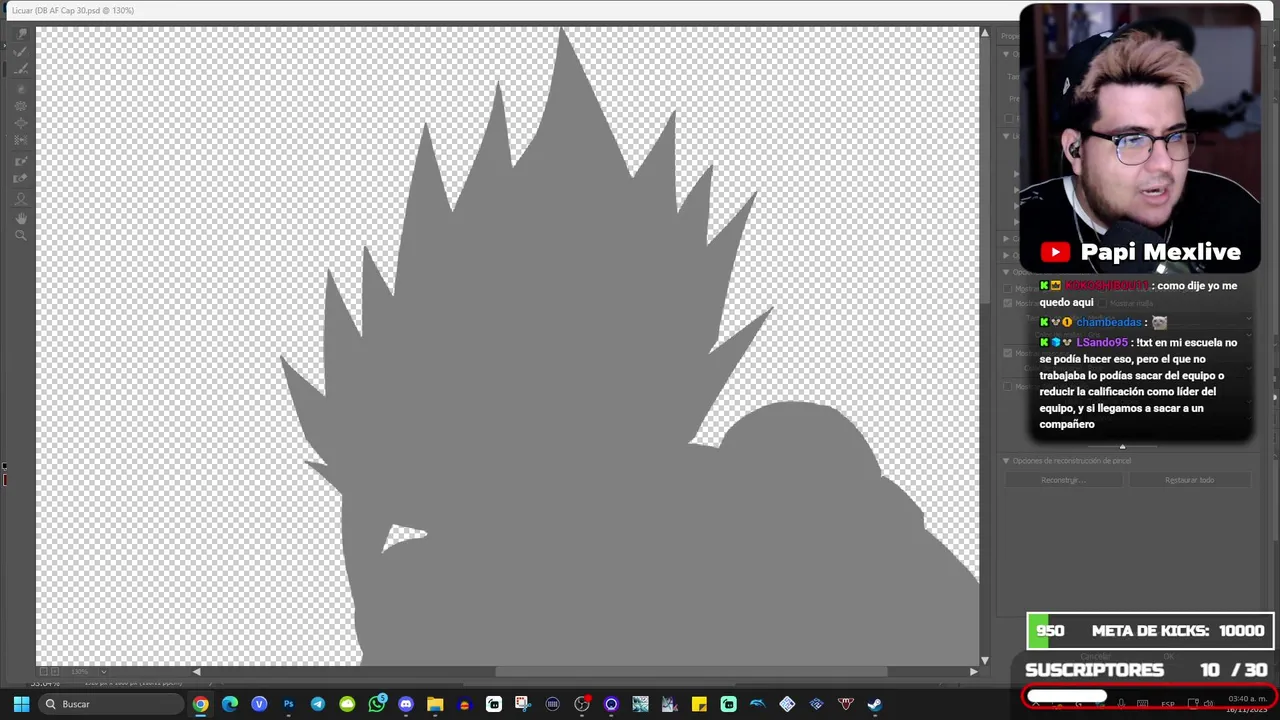This screenshot has width=1280, height=720.
Task: Select the Thaw Mask tool
Action: point(21,178)
